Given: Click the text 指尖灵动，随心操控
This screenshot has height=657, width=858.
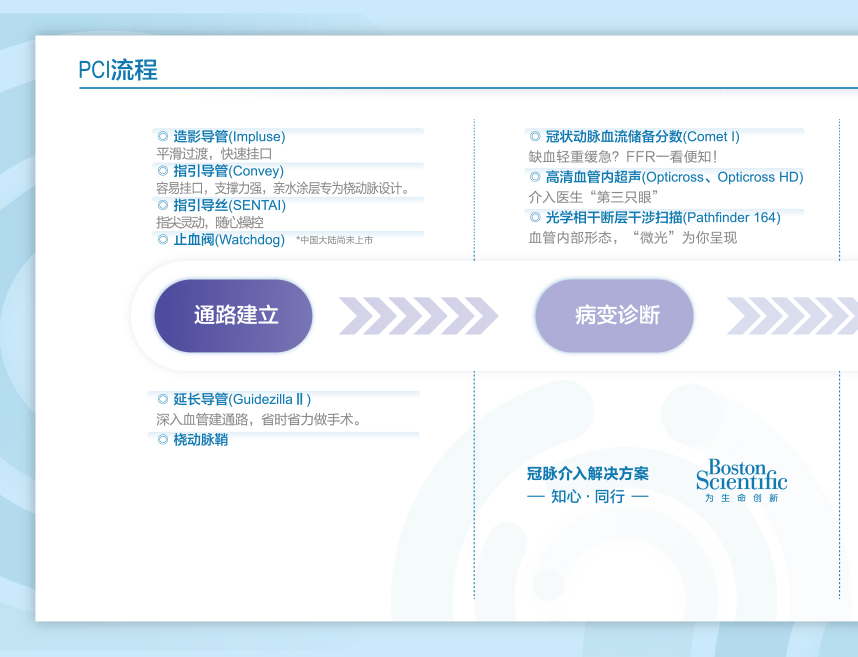Looking at the screenshot, I should (x=210, y=223).
